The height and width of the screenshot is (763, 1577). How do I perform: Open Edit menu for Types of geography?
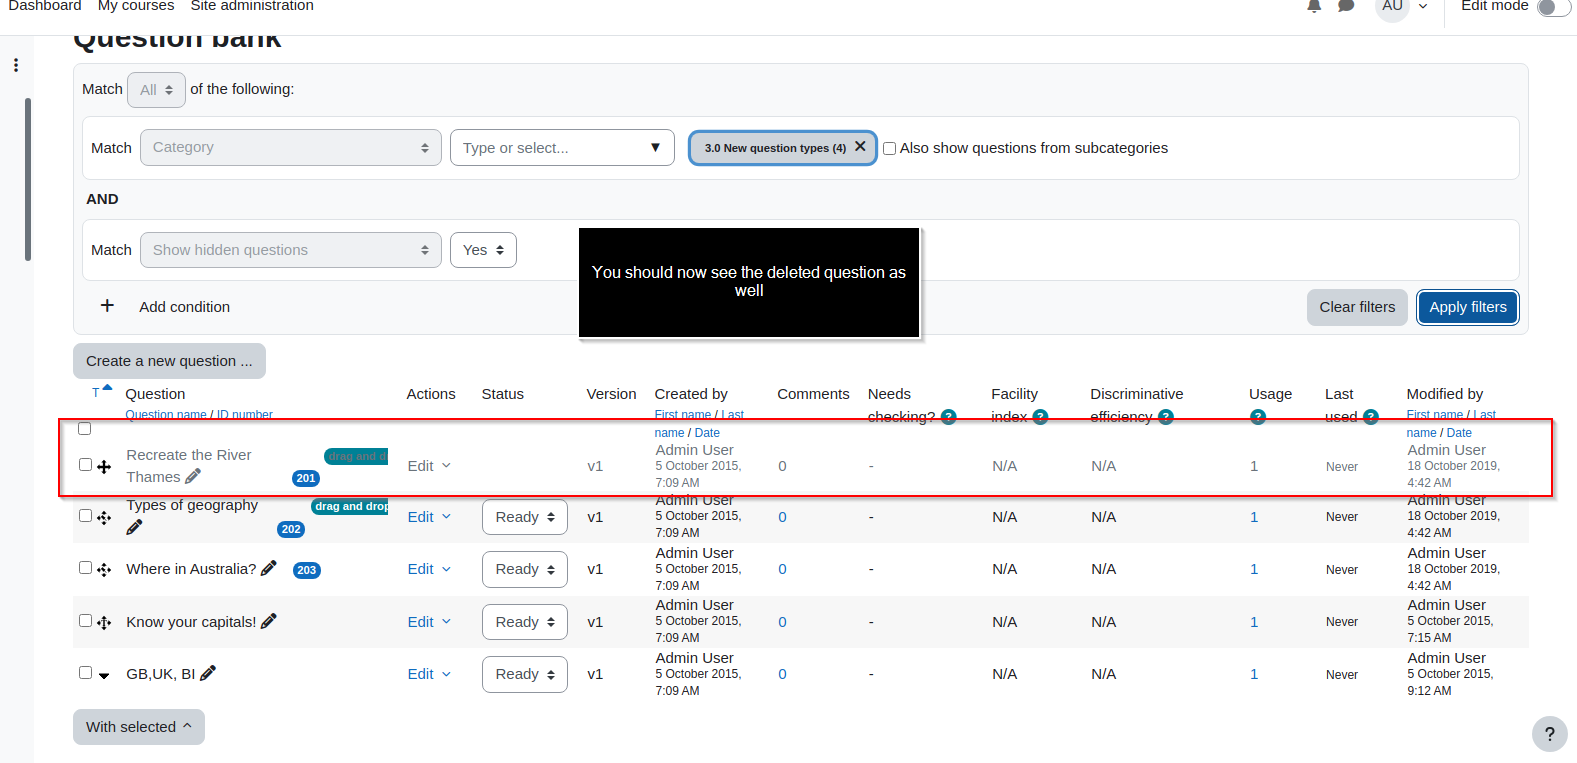point(429,517)
